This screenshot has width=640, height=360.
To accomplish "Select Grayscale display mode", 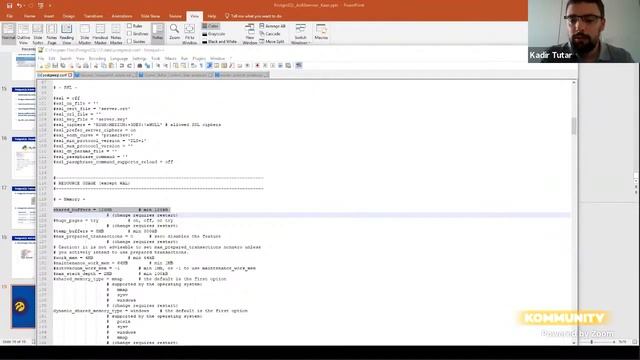I will tap(214, 33).
